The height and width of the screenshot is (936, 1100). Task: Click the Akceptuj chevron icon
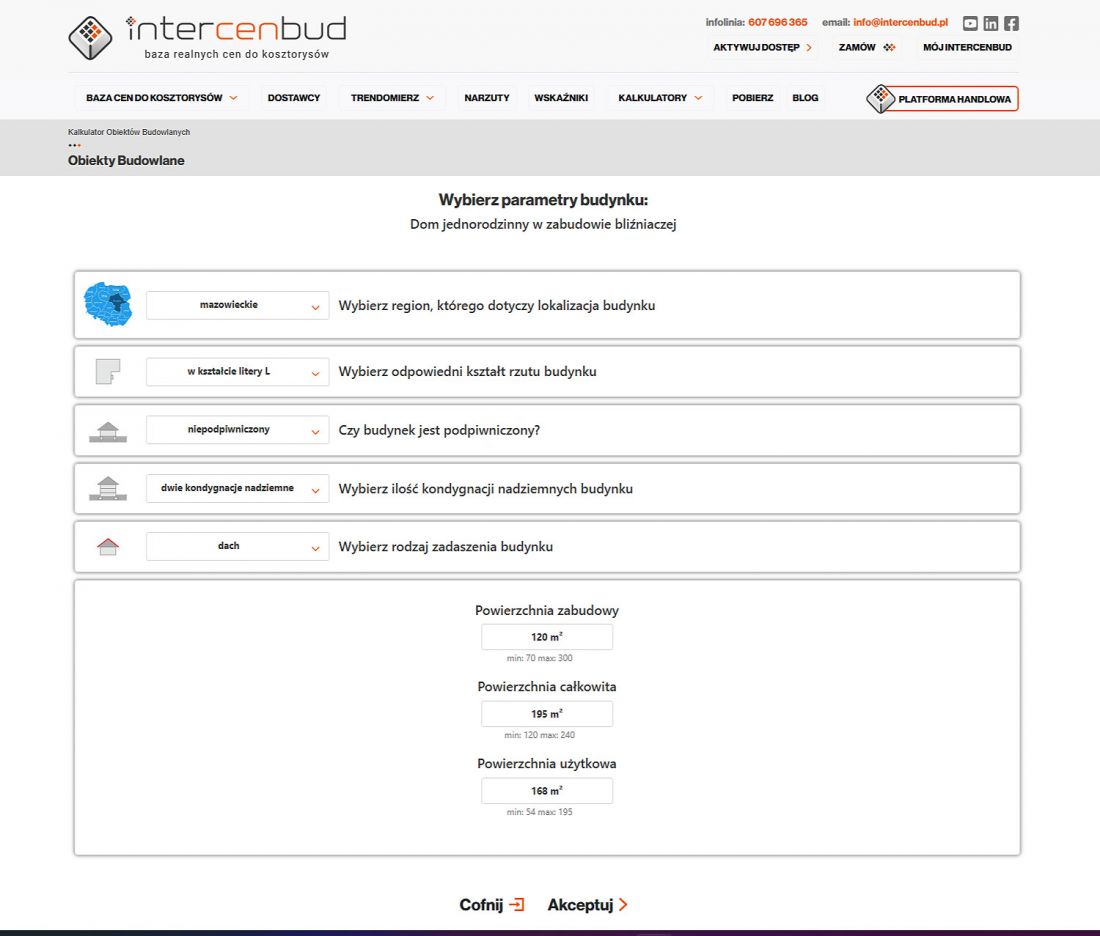click(x=623, y=904)
